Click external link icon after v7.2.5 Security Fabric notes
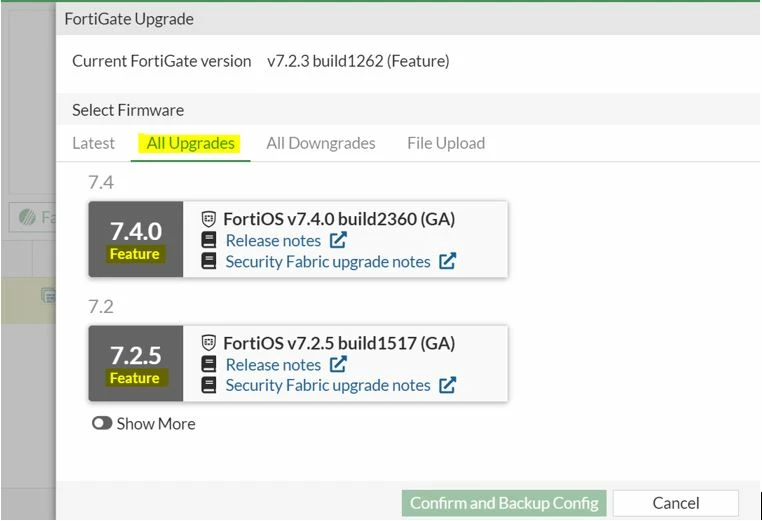Image resolution: width=762 pixels, height=521 pixels. click(448, 385)
